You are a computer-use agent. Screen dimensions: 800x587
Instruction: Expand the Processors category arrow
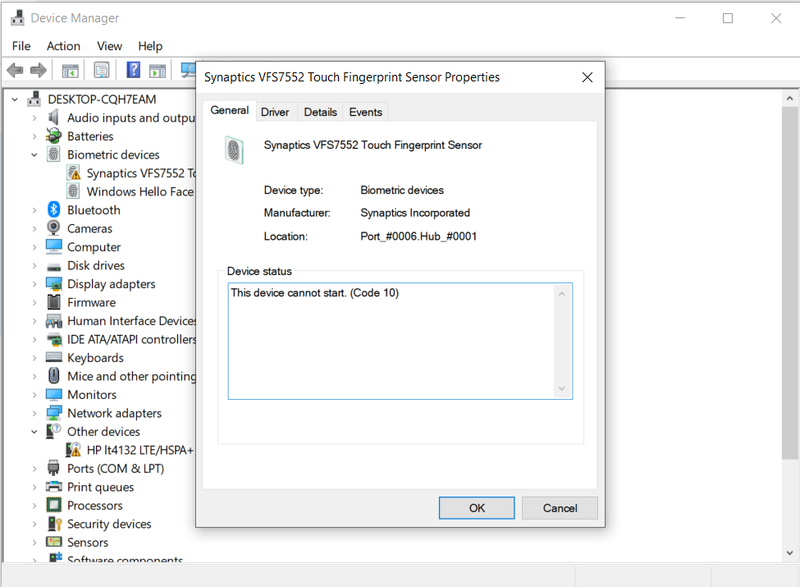point(34,505)
